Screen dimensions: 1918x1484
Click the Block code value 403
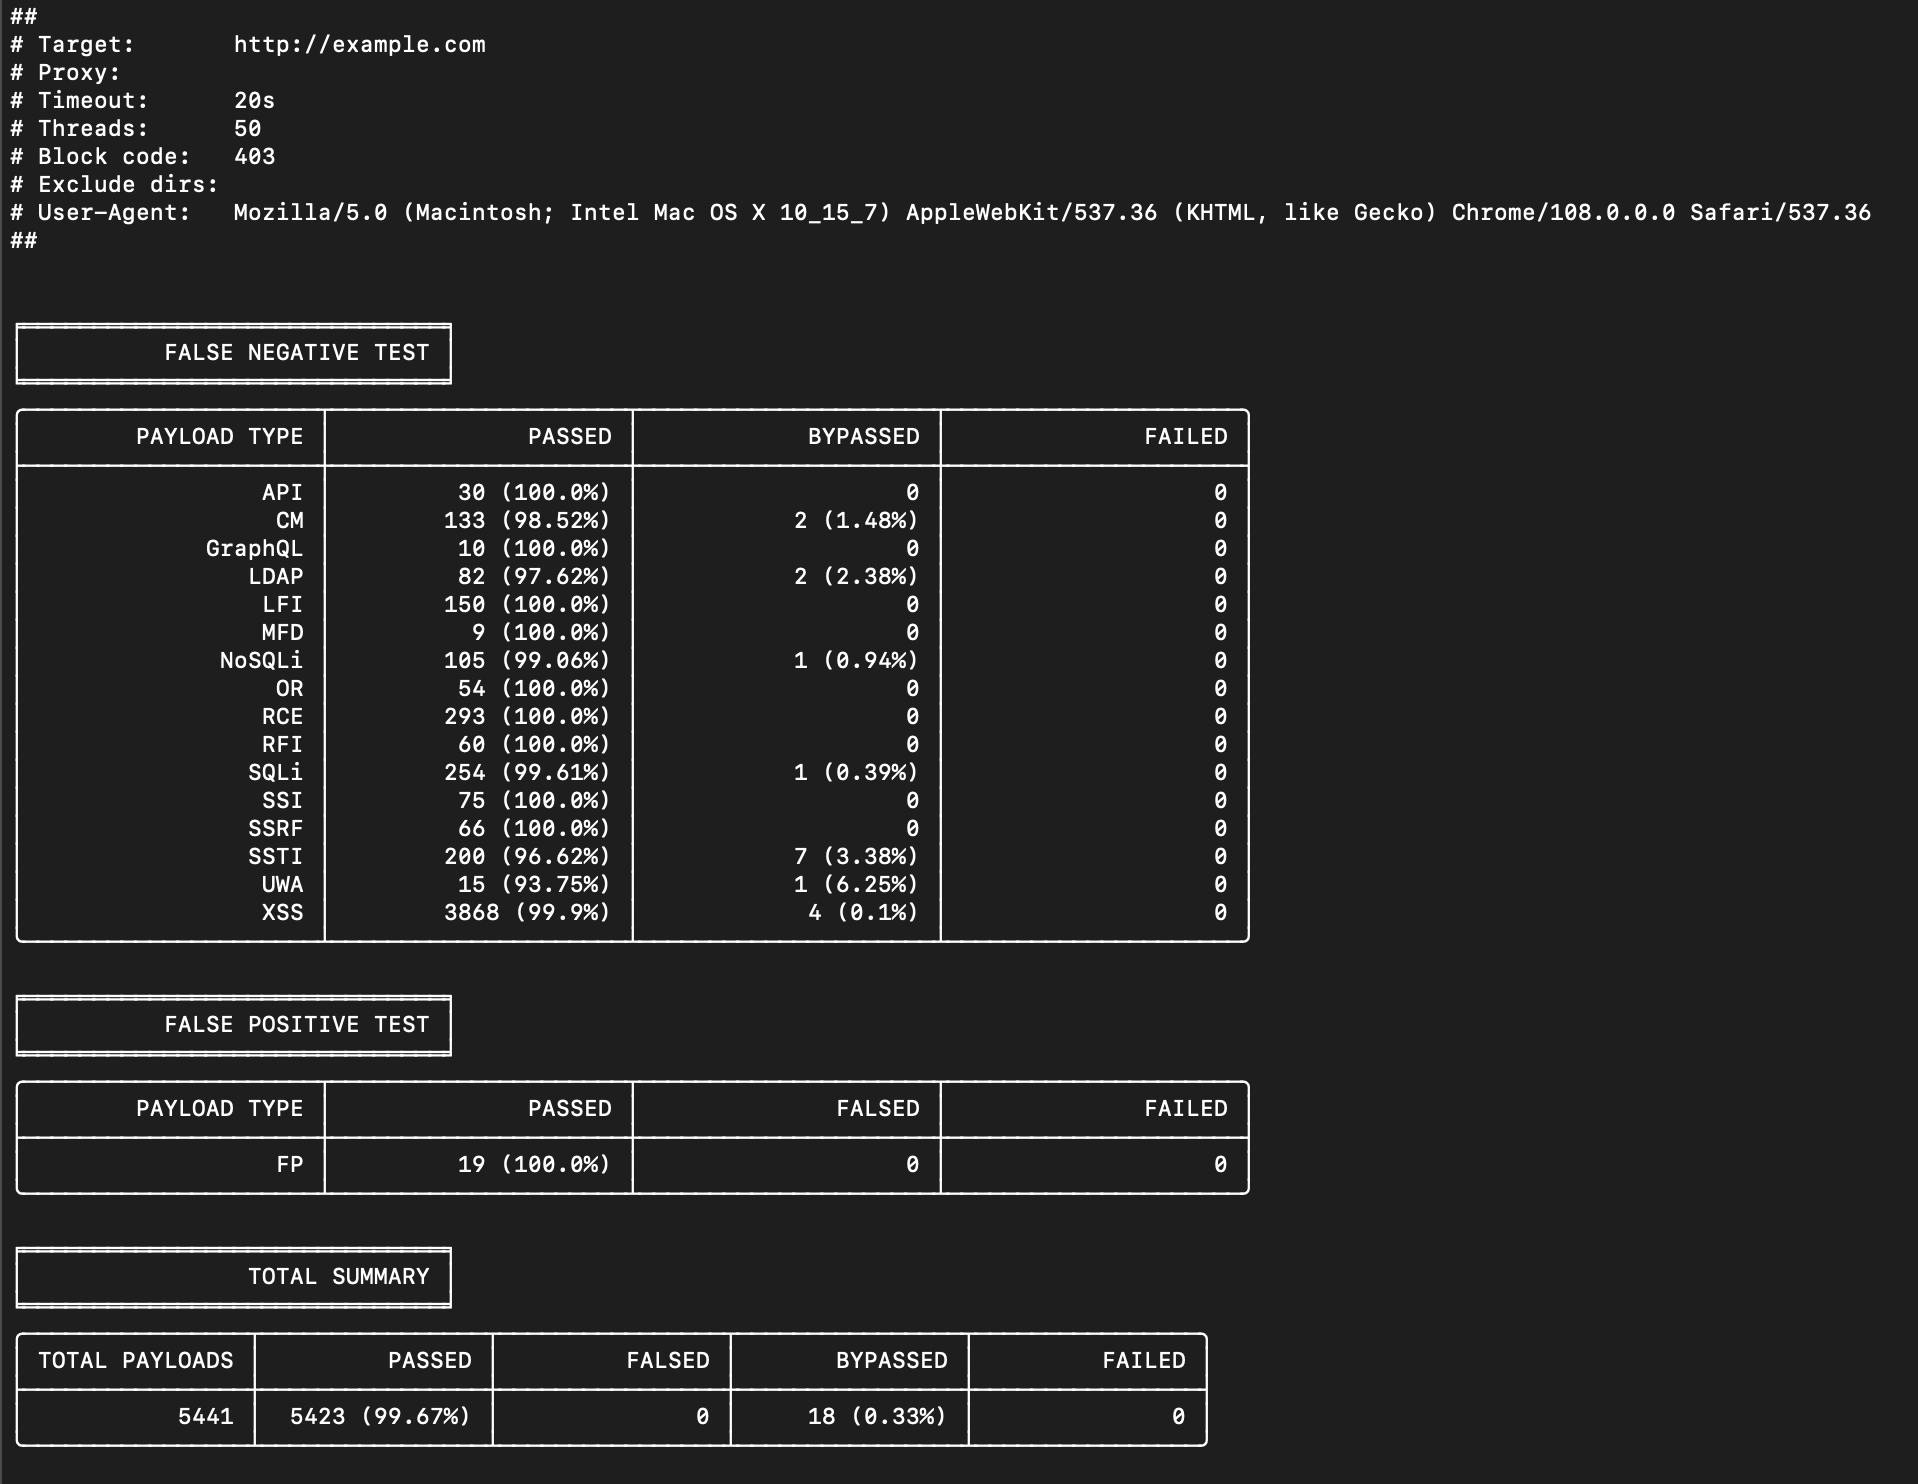(254, 157)
